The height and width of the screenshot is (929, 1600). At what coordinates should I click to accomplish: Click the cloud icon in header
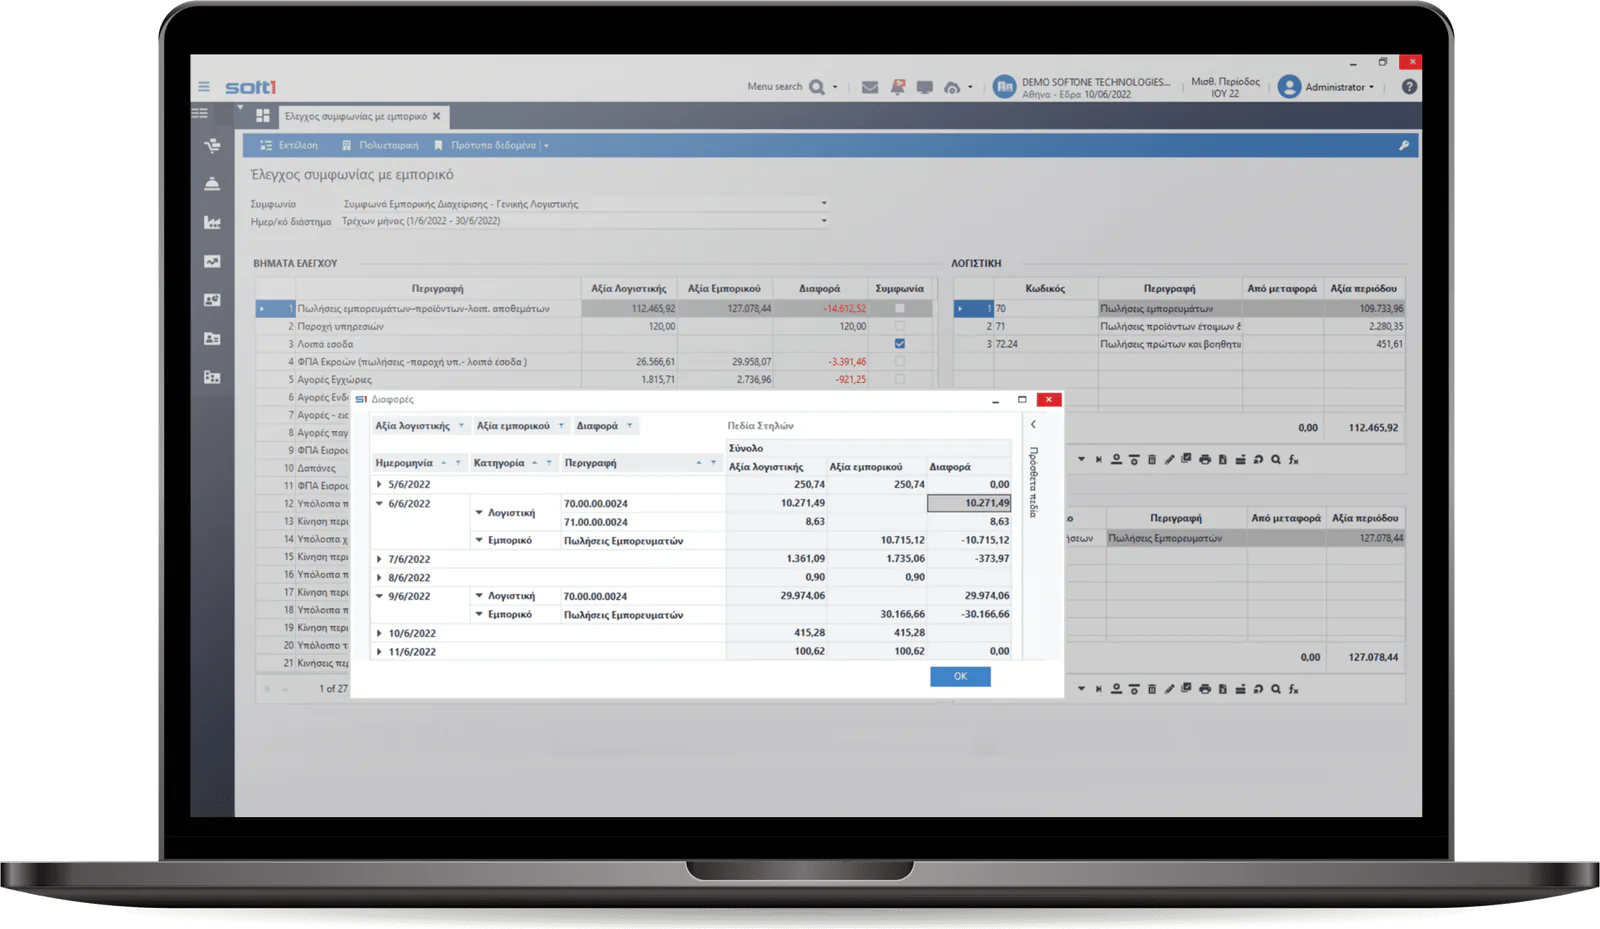click(952, 87)
